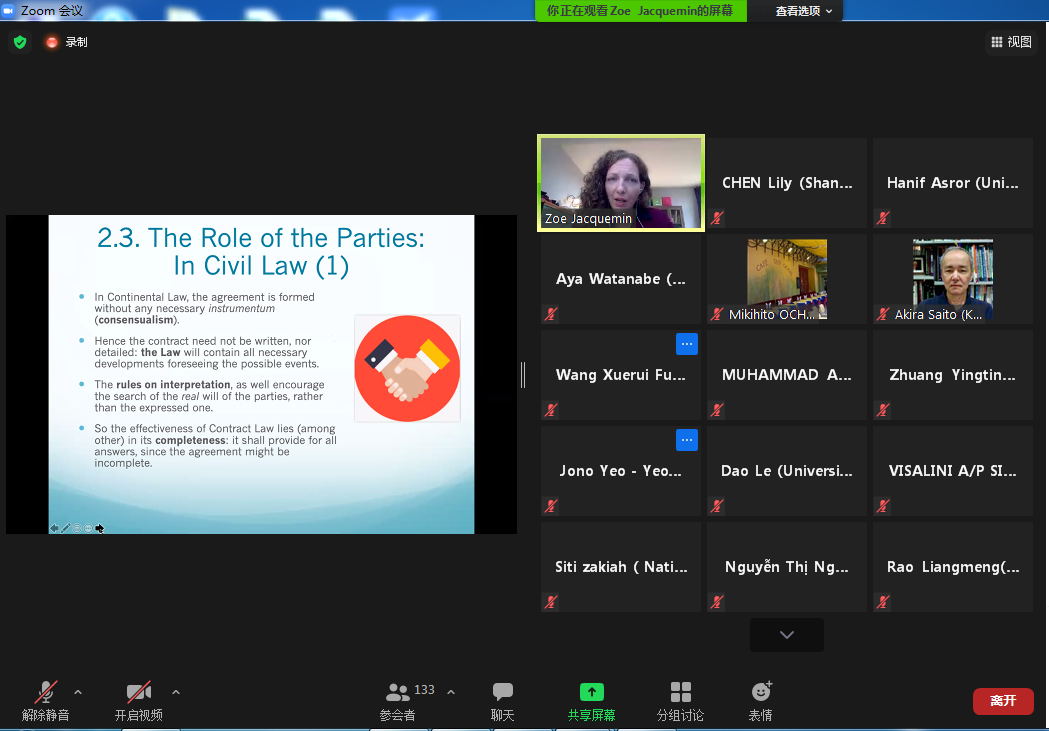Unmute the microphone
Image resolution: width=1049 pixels, height=731 pixels.
46,693
